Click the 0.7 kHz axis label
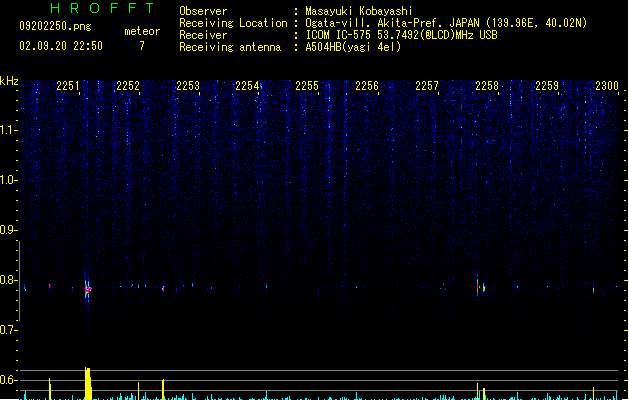The image size is (629, 400). 8,330
